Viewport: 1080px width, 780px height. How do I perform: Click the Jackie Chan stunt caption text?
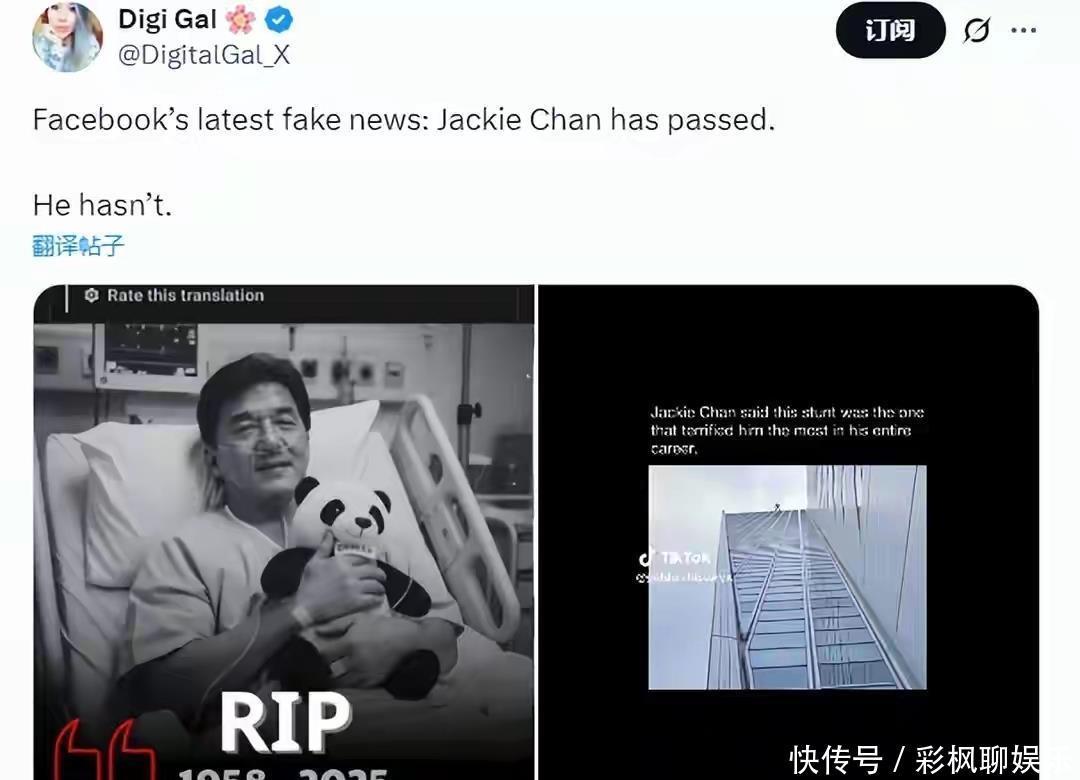click(x=787, y=430)
